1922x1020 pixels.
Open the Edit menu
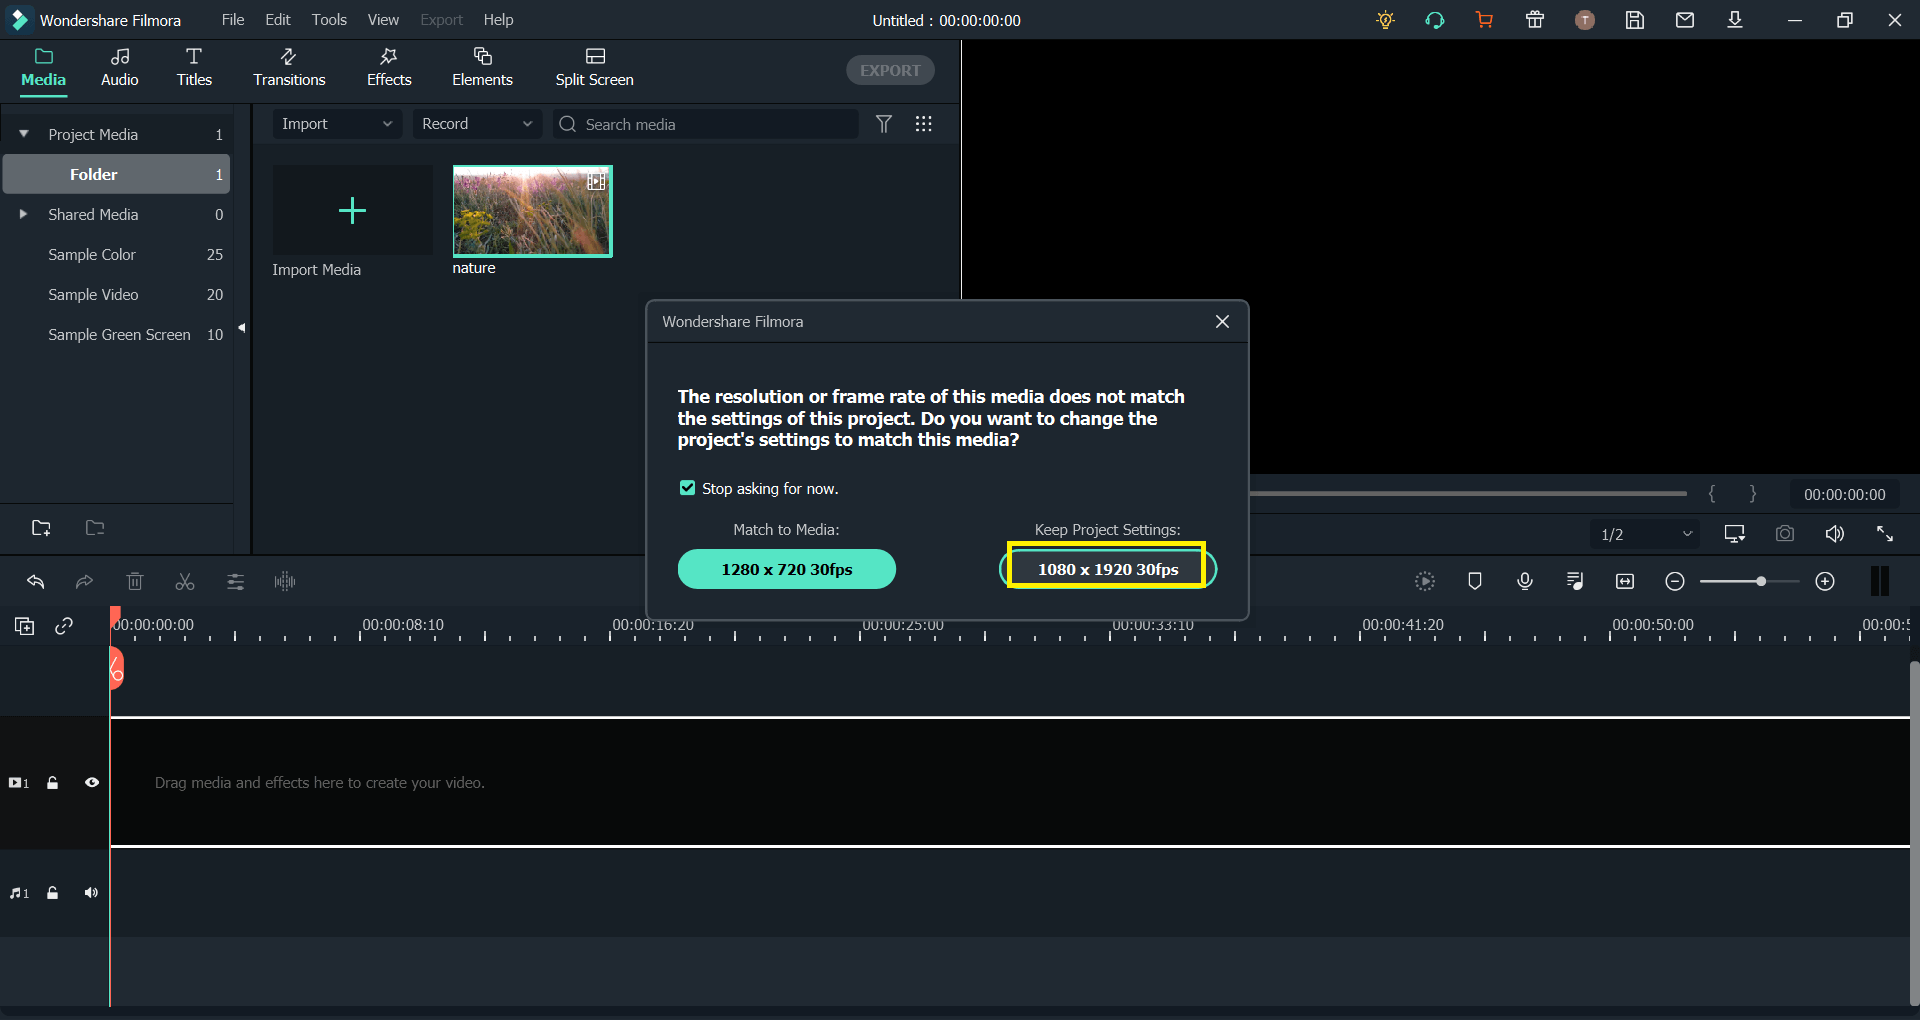click(278, 20)
